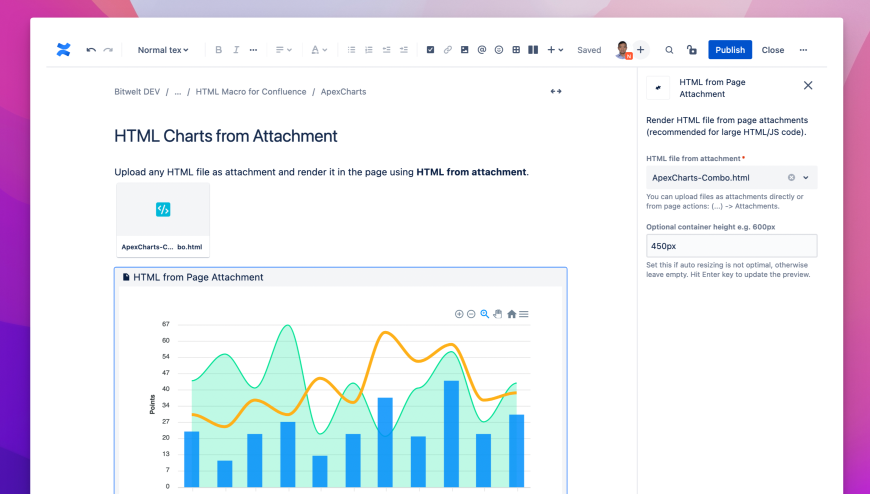The height and width of the screenshot is (494, 870).
Task: Zoom out on the chart
Action: (x=471, y=314)
